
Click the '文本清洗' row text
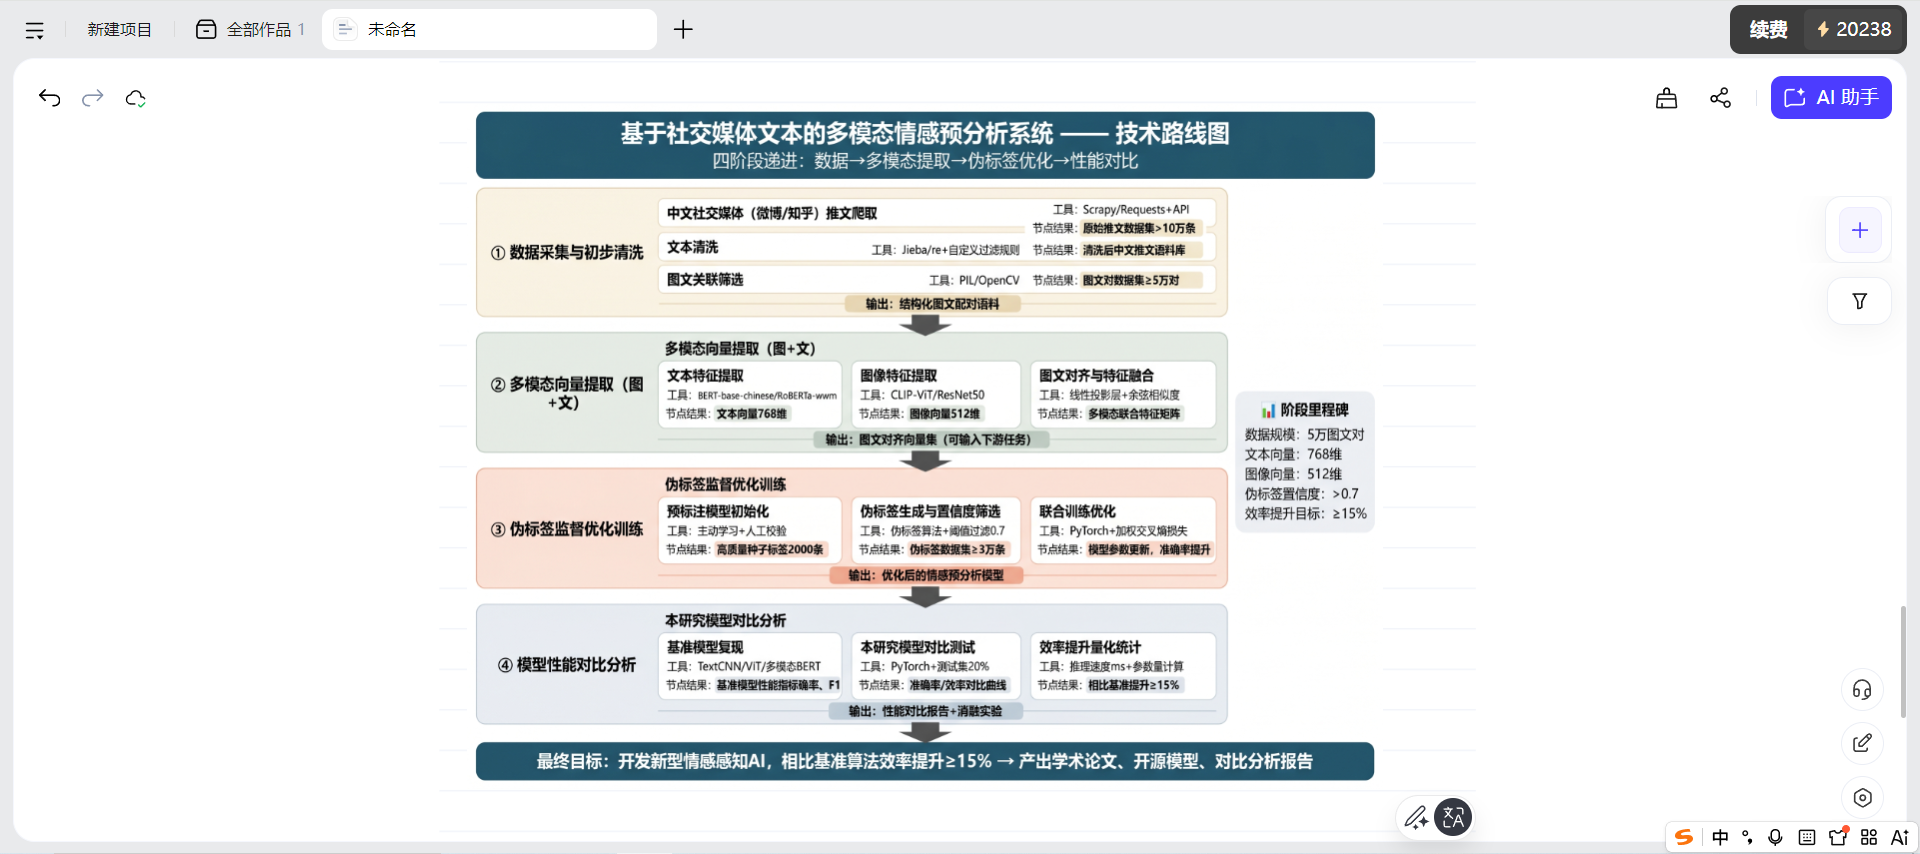pyautogui.click(x=692, y=247)
